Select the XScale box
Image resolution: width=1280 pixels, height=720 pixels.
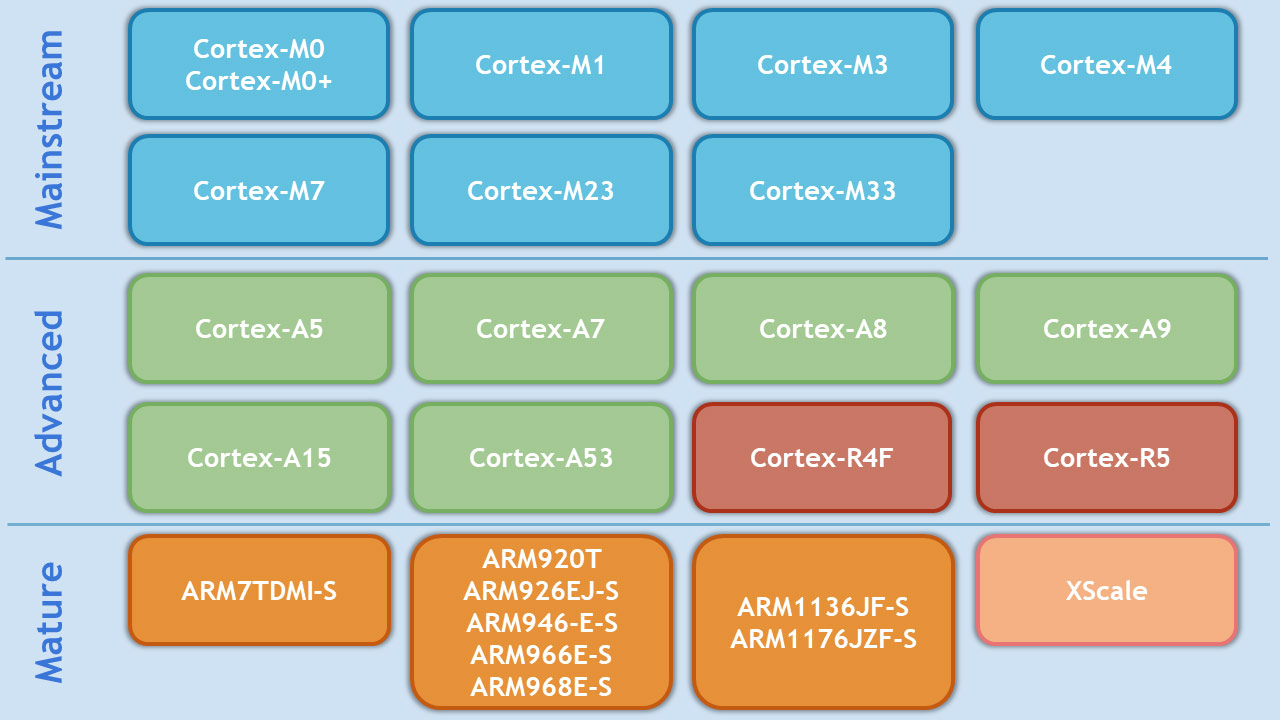coord(1106,590)
